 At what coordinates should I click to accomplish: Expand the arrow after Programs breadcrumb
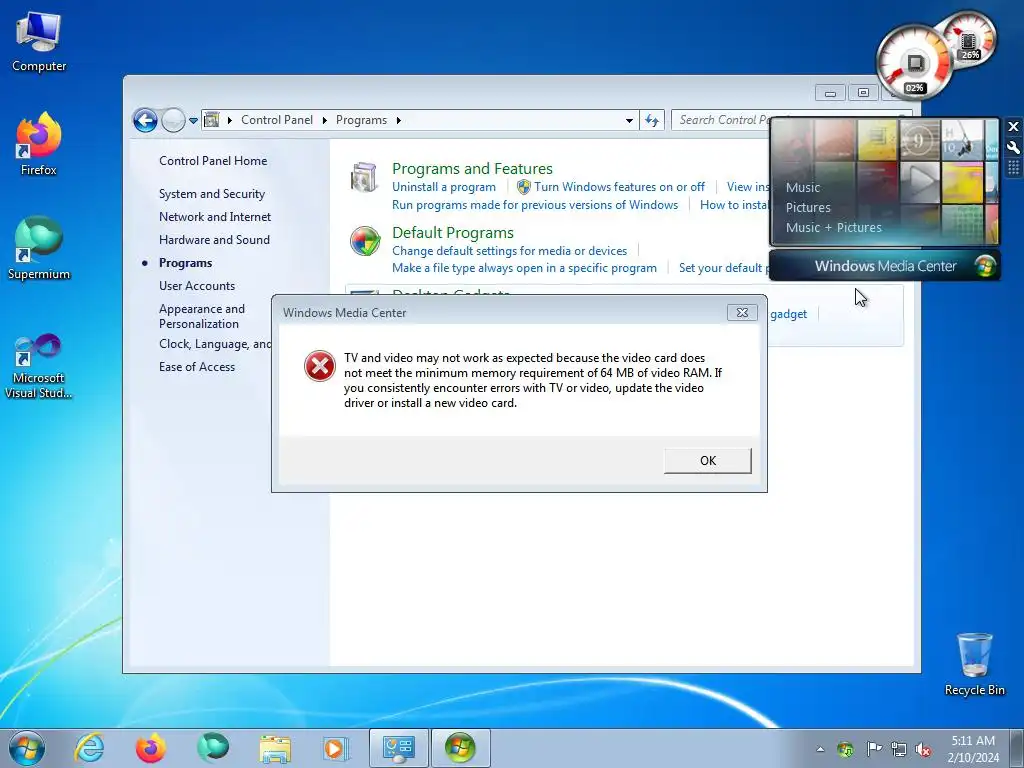pyautogui.click(x=398, y=120)
